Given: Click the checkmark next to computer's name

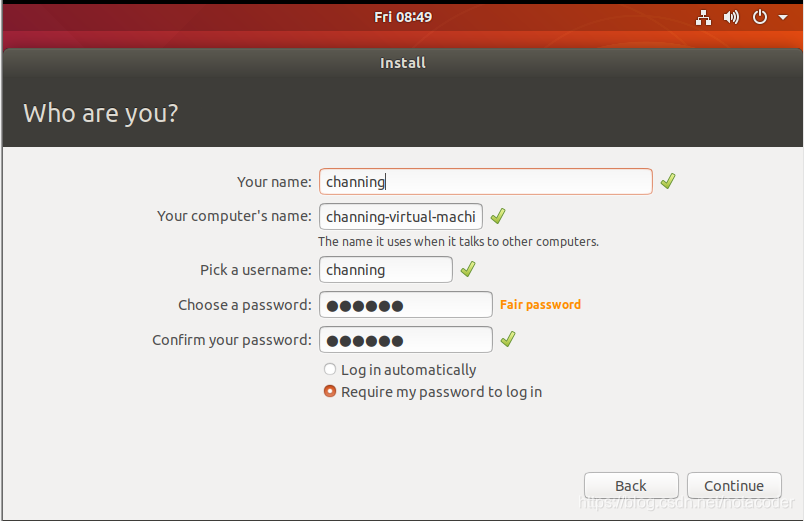Looking at the screenshot, I should coord(498,216).
